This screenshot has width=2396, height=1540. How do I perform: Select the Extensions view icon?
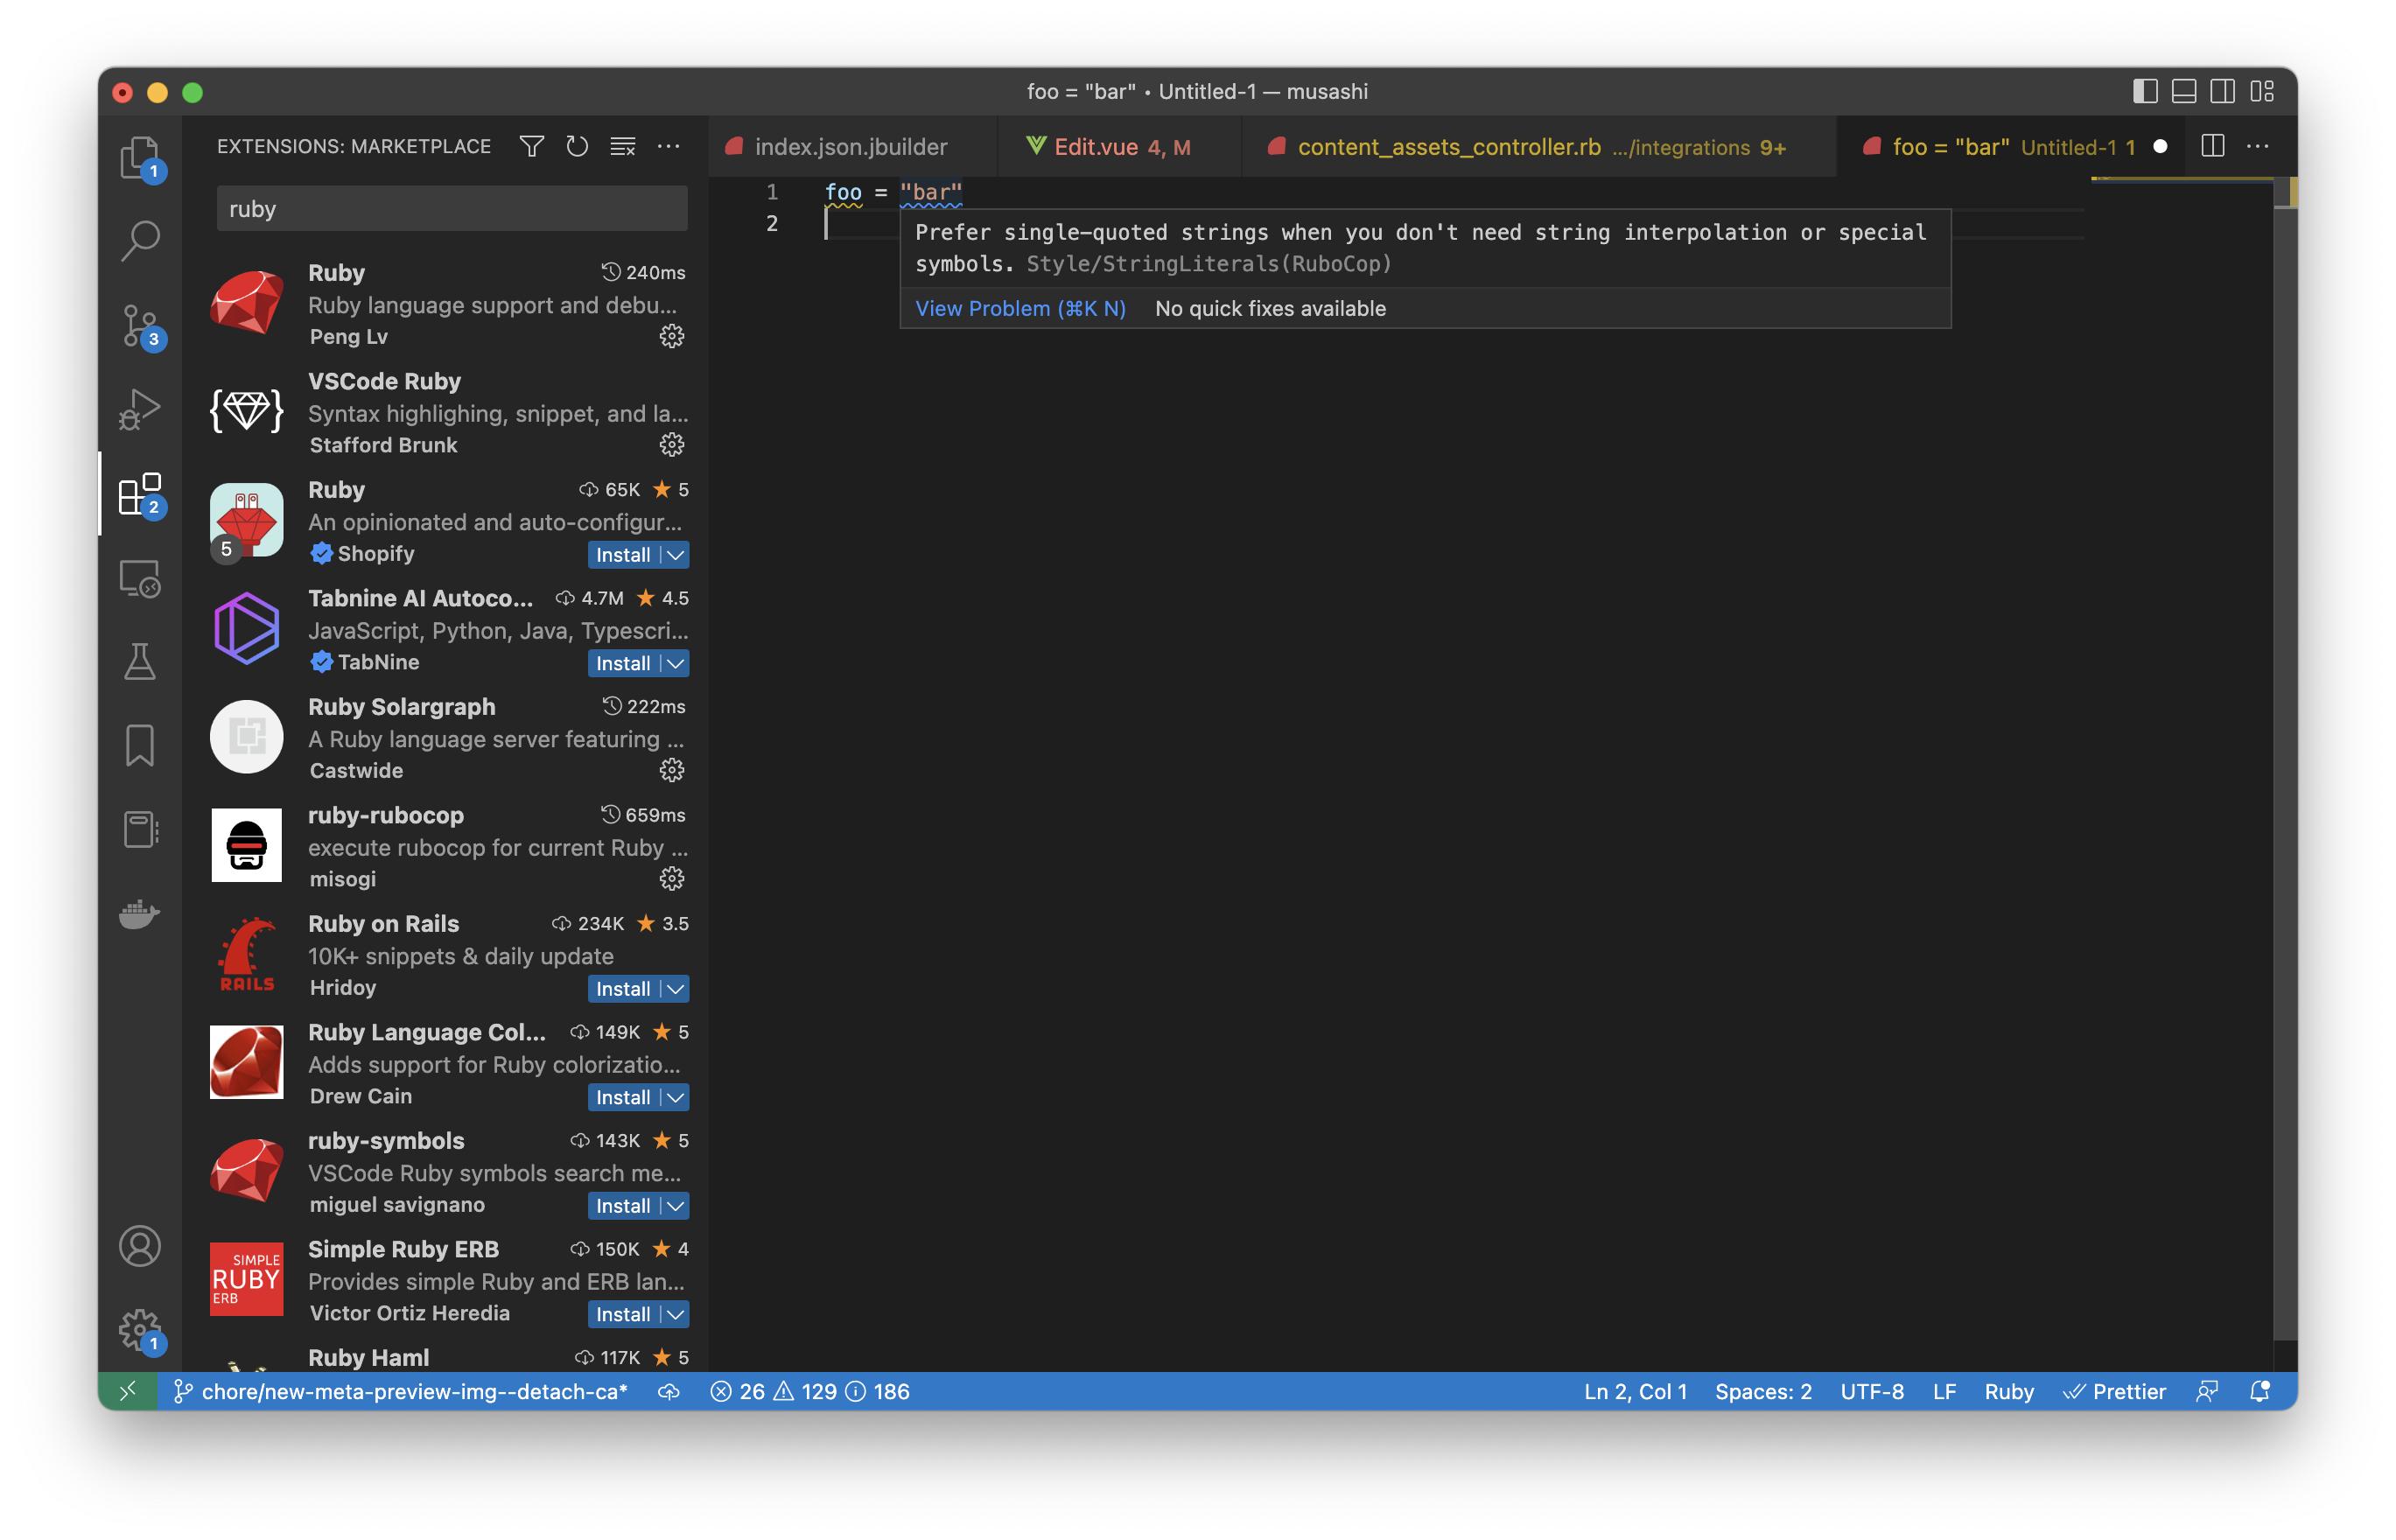coord(139,494)
